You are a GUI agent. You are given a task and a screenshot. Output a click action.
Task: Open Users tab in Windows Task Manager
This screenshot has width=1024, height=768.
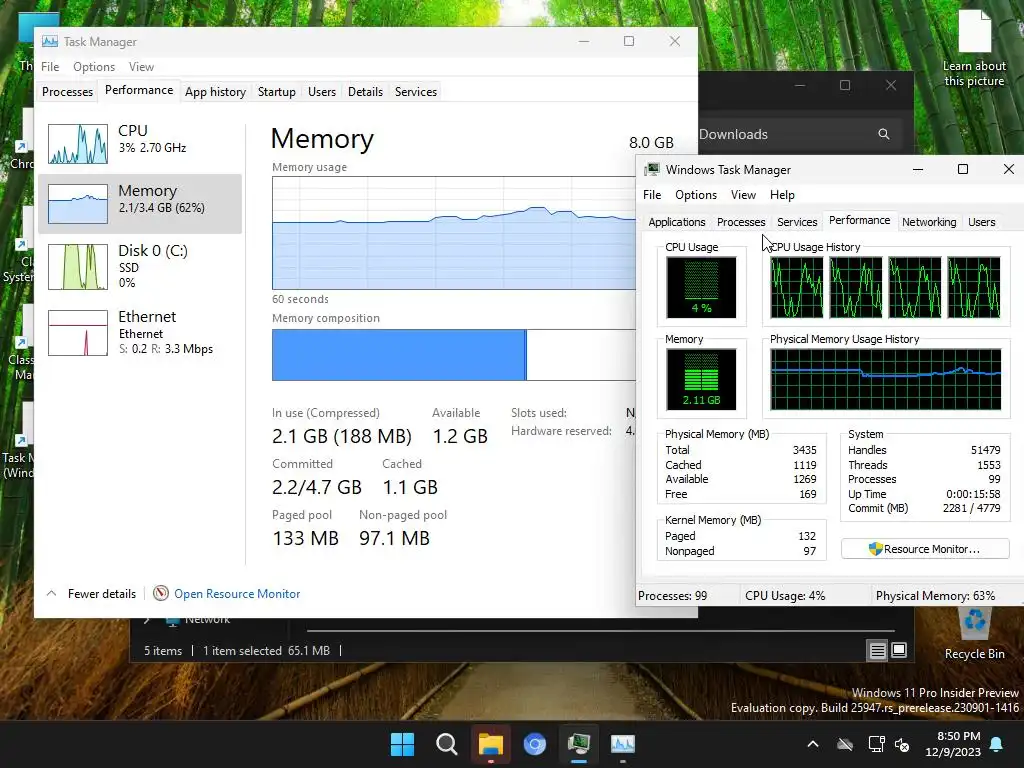tap(982, 222)
